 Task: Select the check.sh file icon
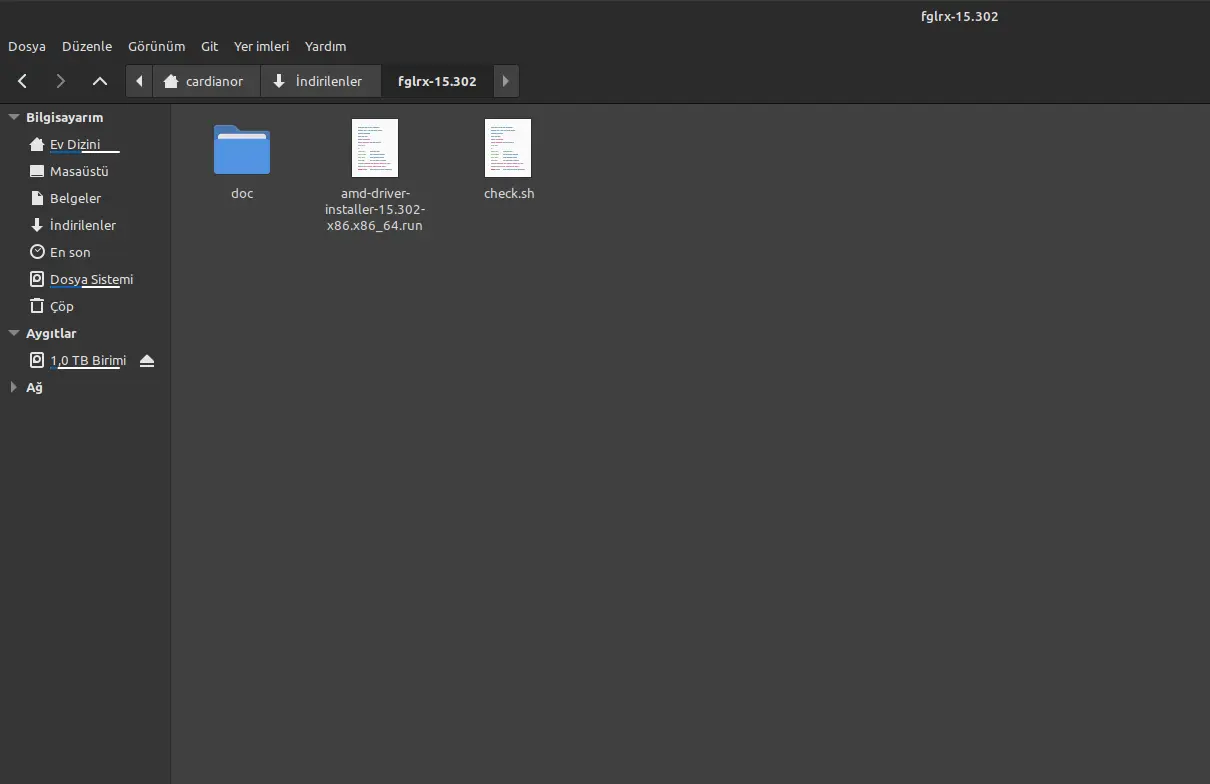(508, 148)
